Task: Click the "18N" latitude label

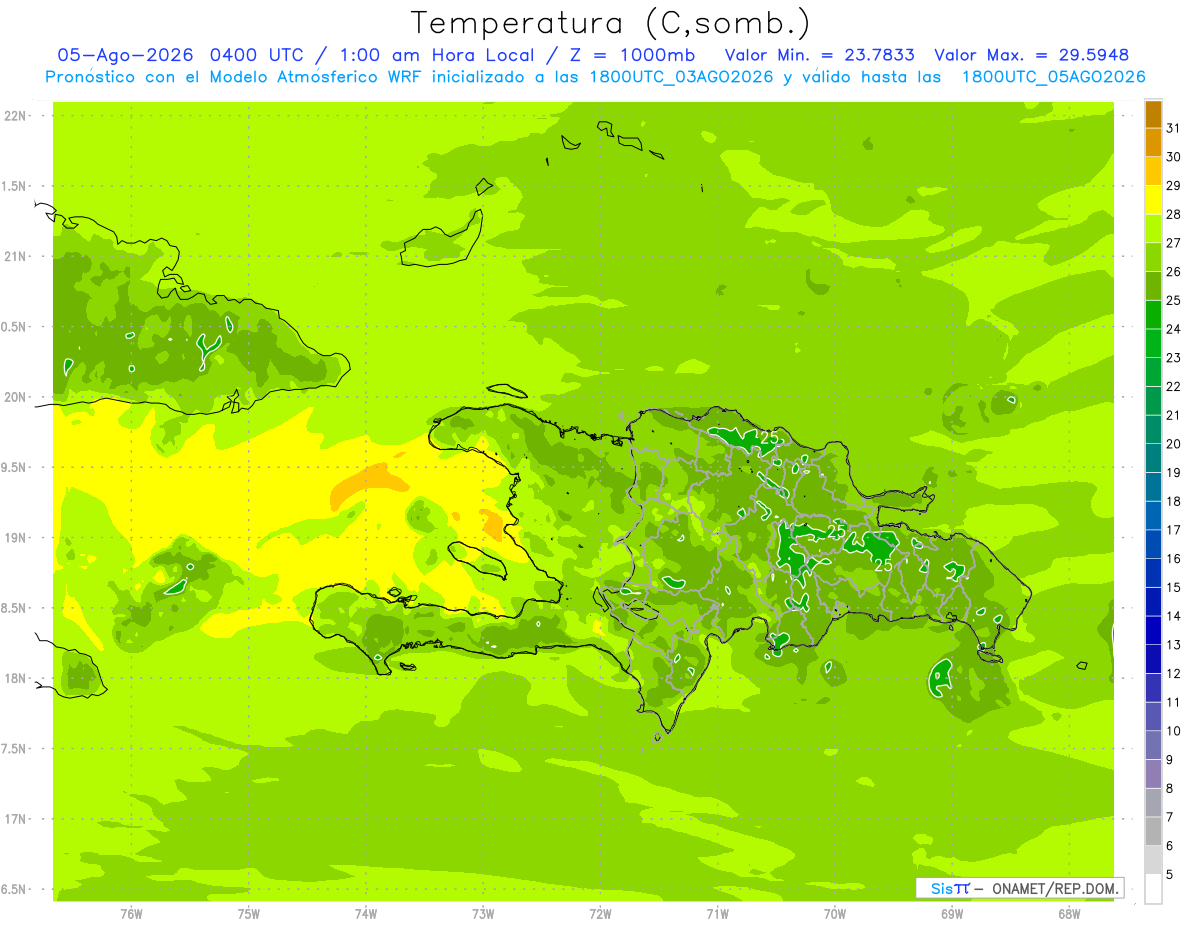Action: pos(16,678)
